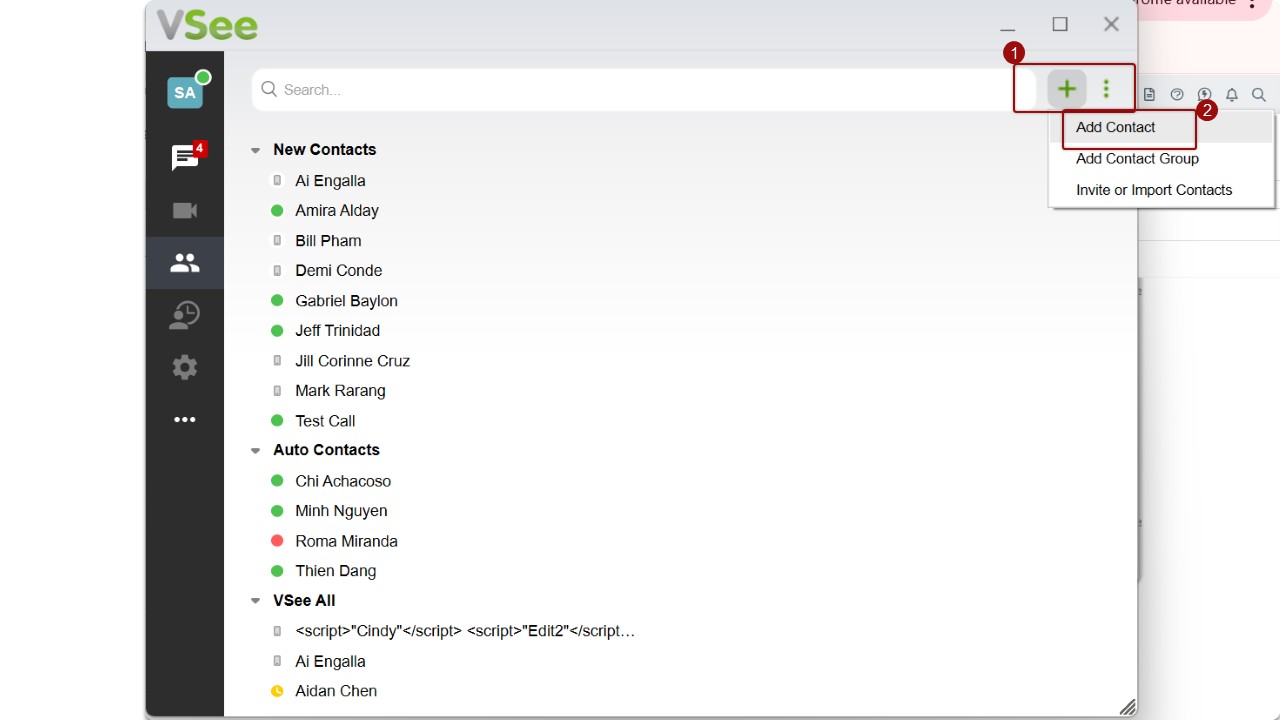Click the help question icon in background window
Viewport: 1280px width, 720px height.
click(1177, 95)
